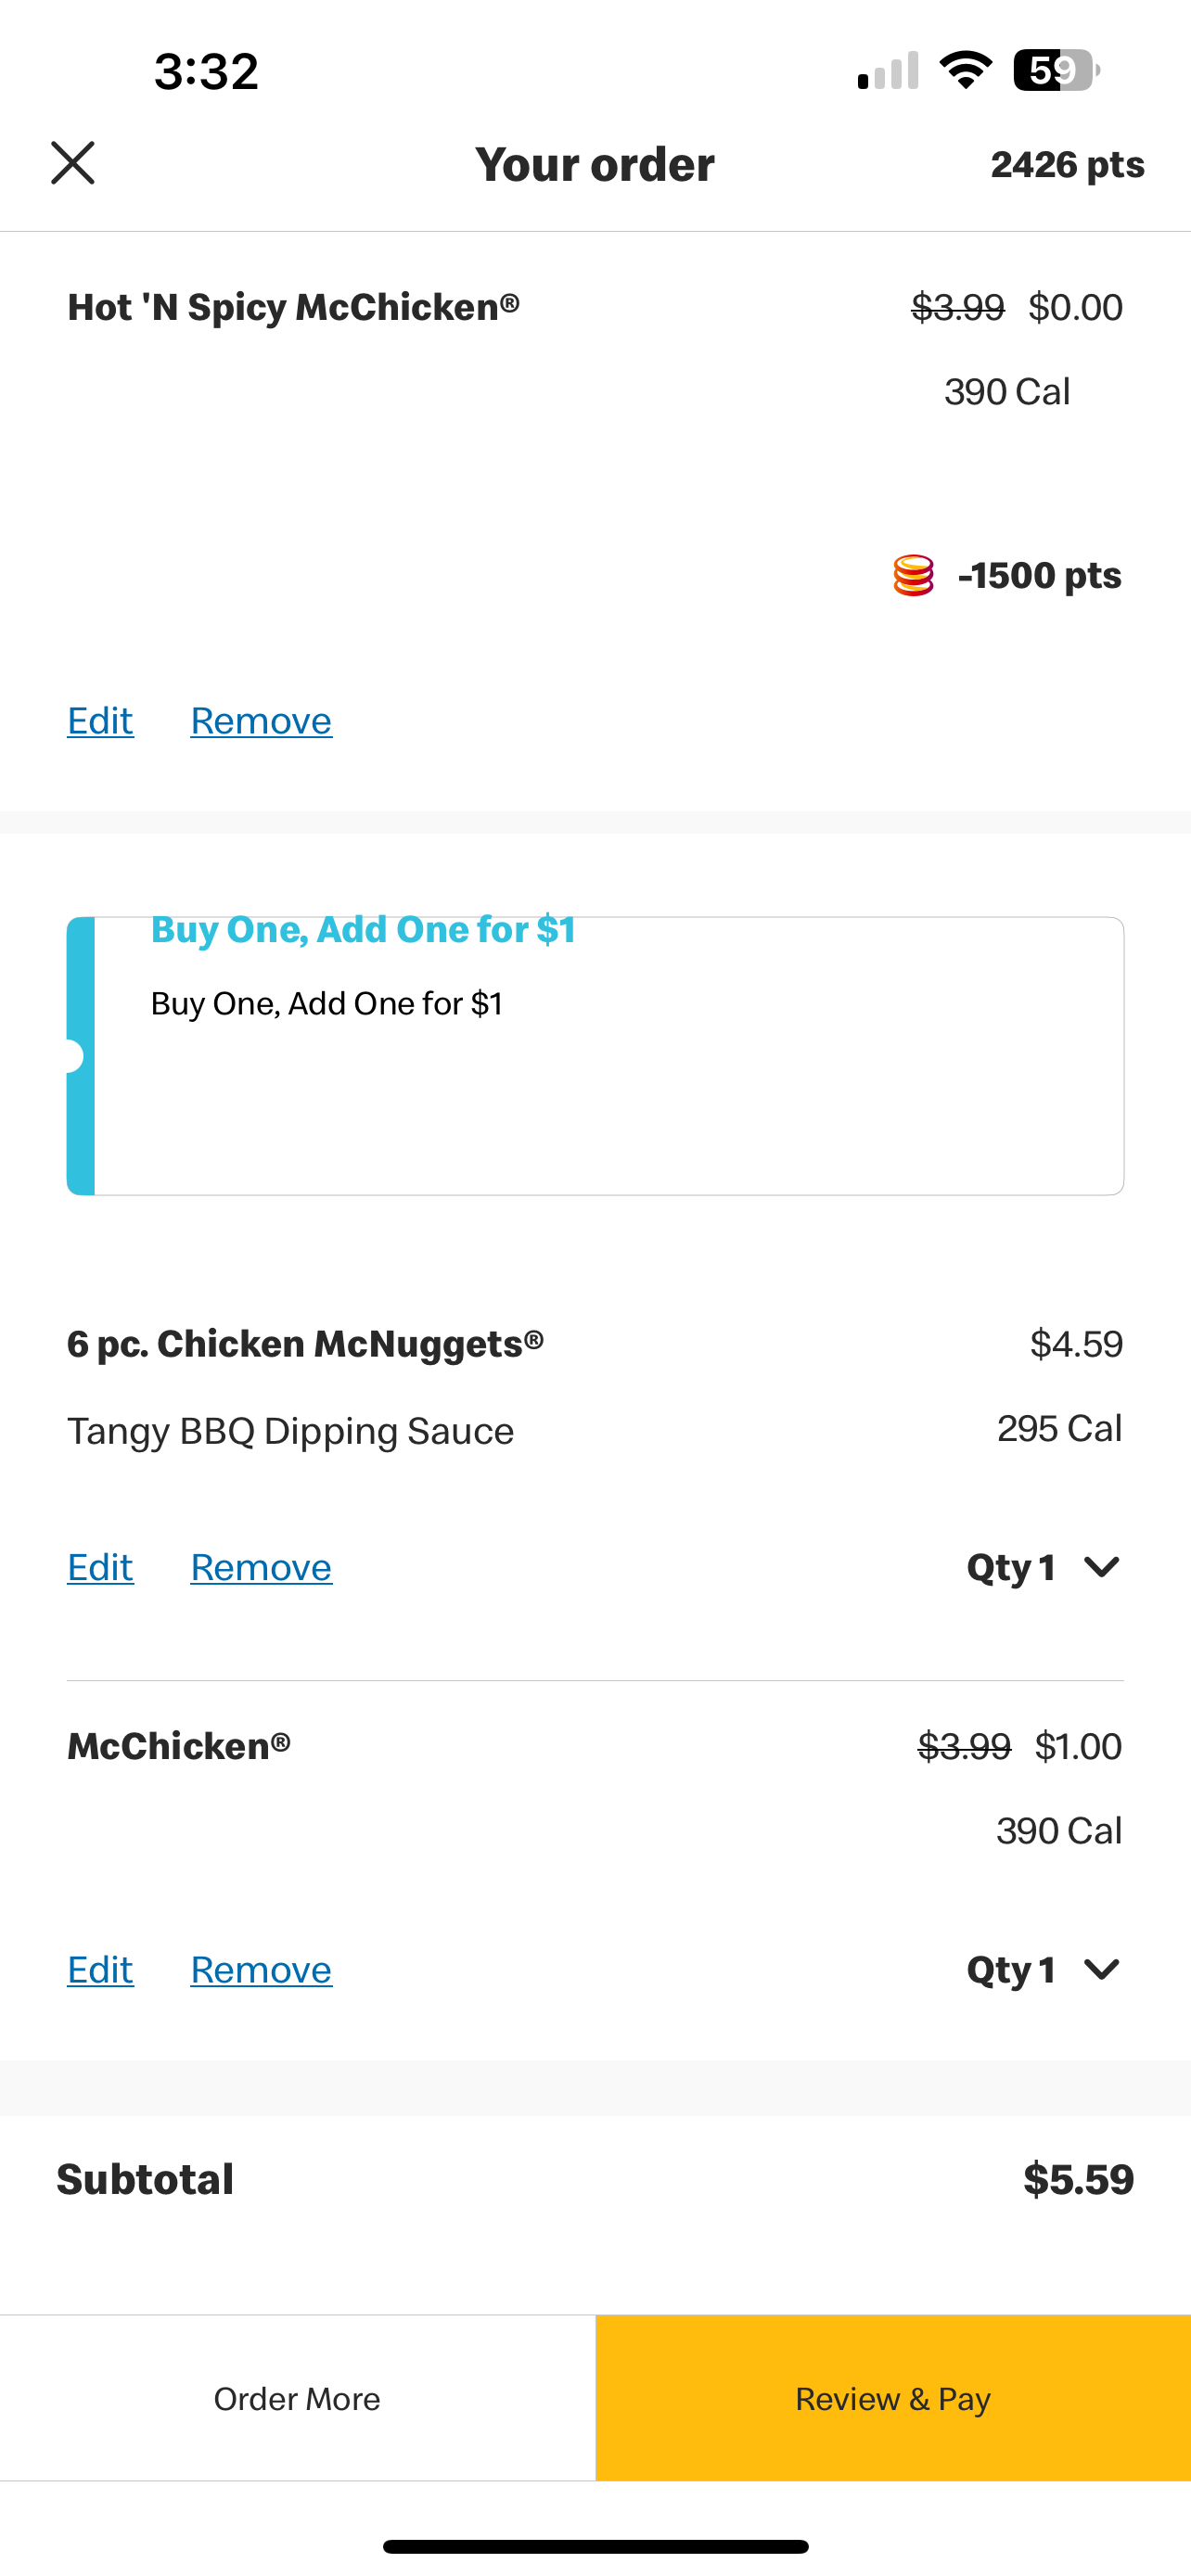
Task: Tap the cellular signal bars icon
Action: (x=888, y=70)
